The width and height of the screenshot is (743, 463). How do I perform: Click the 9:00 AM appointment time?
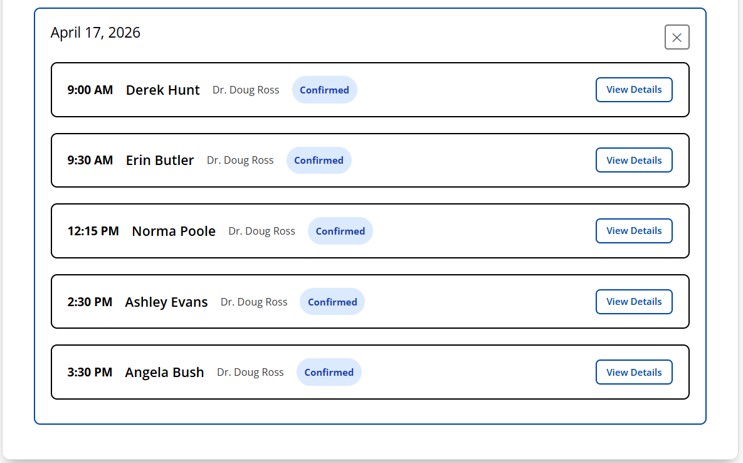coord(90,90)
